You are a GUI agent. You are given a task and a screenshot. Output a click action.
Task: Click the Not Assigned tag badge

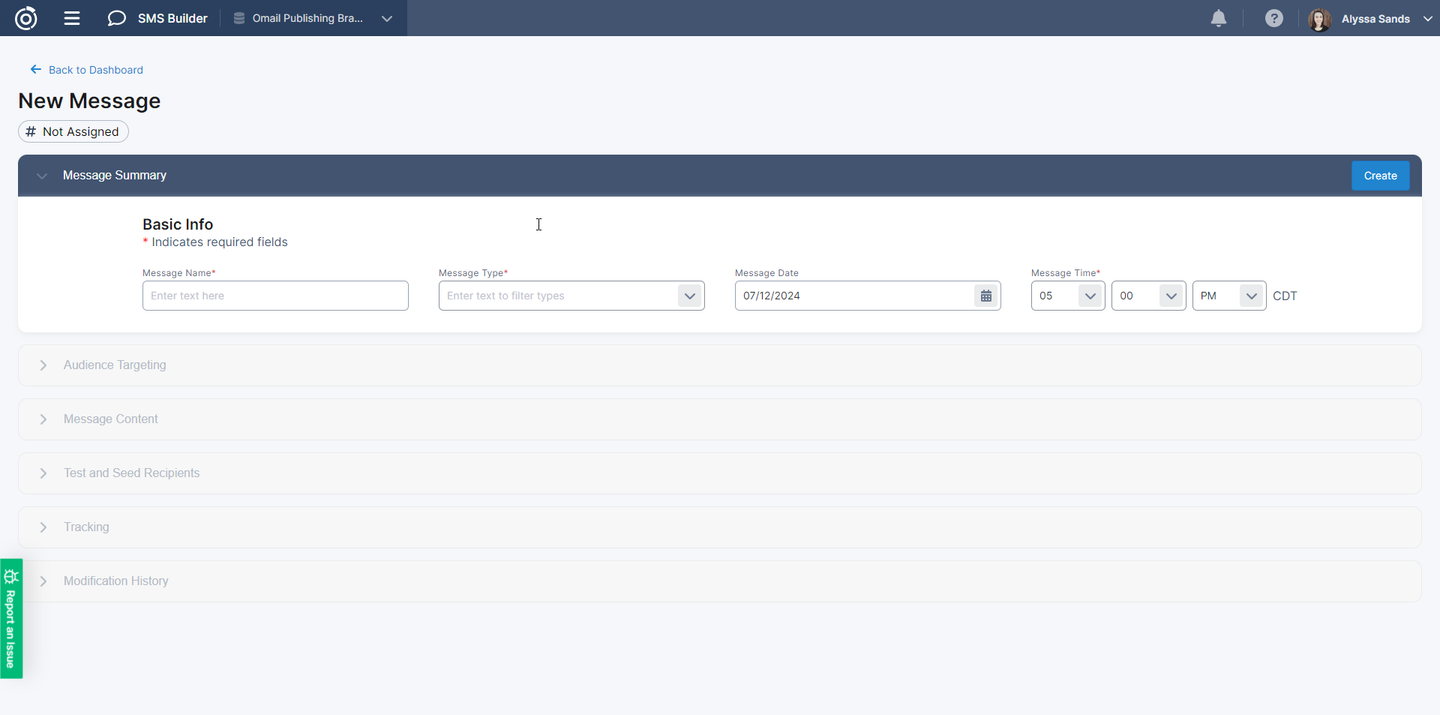click(x=73, y=132)
